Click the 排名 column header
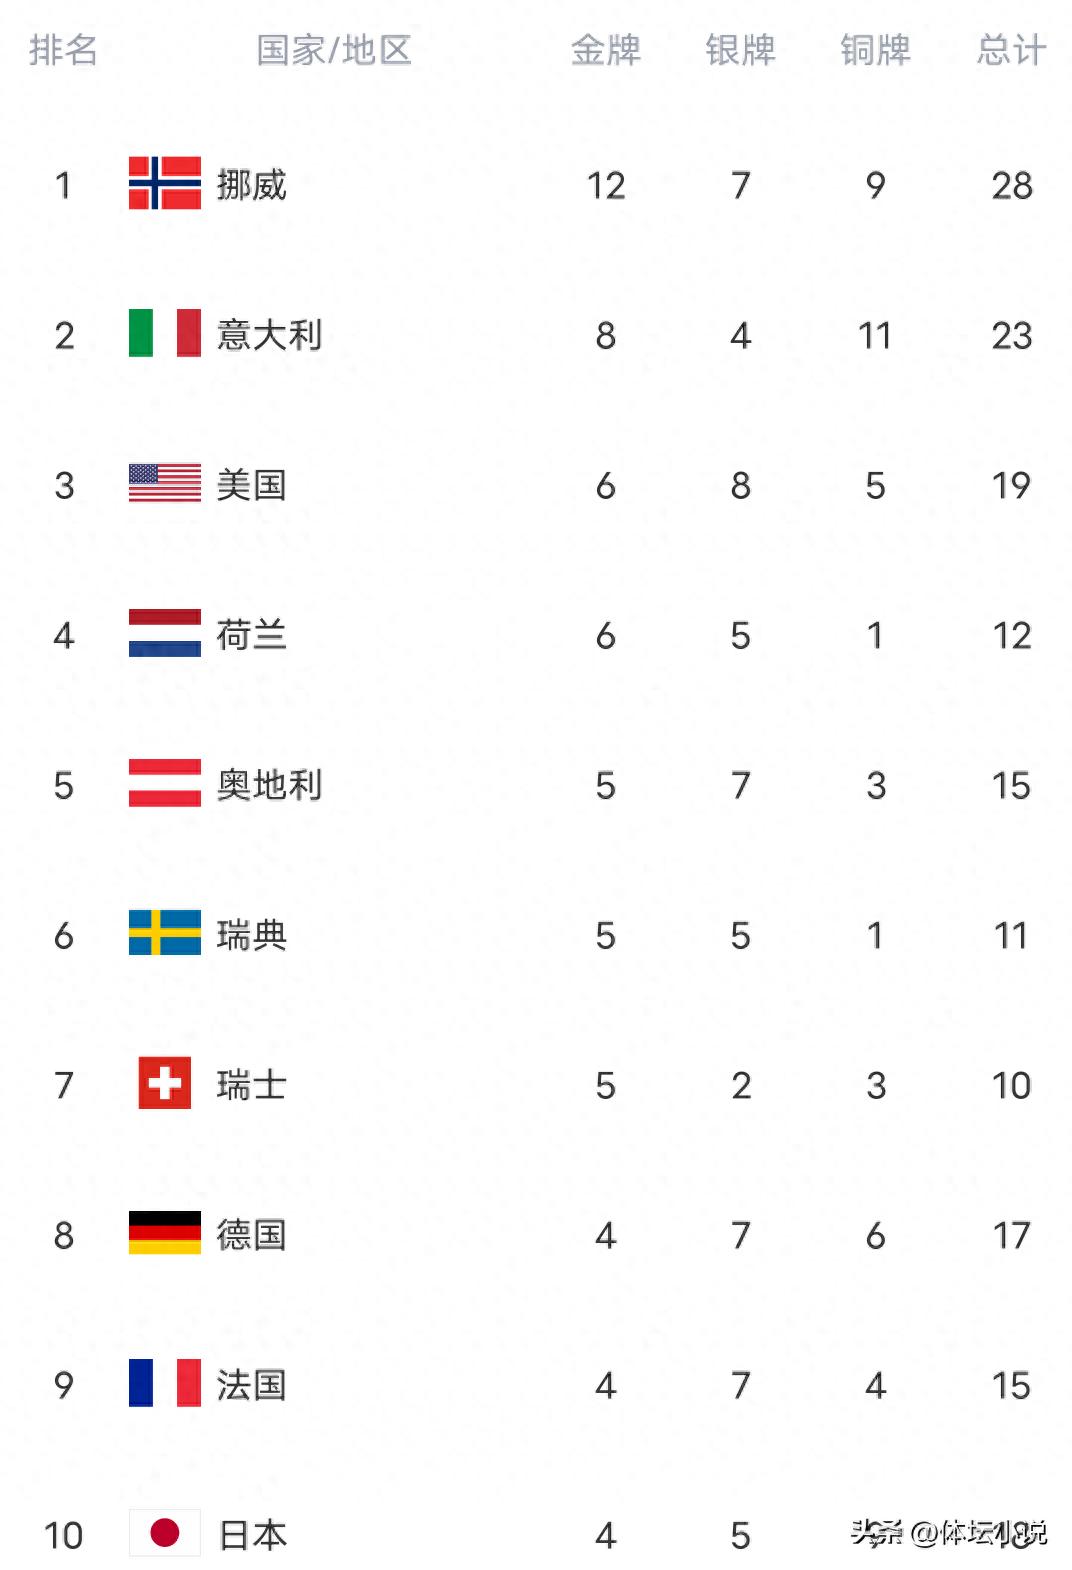The image size is (1072, 1570). coord(63,50)
